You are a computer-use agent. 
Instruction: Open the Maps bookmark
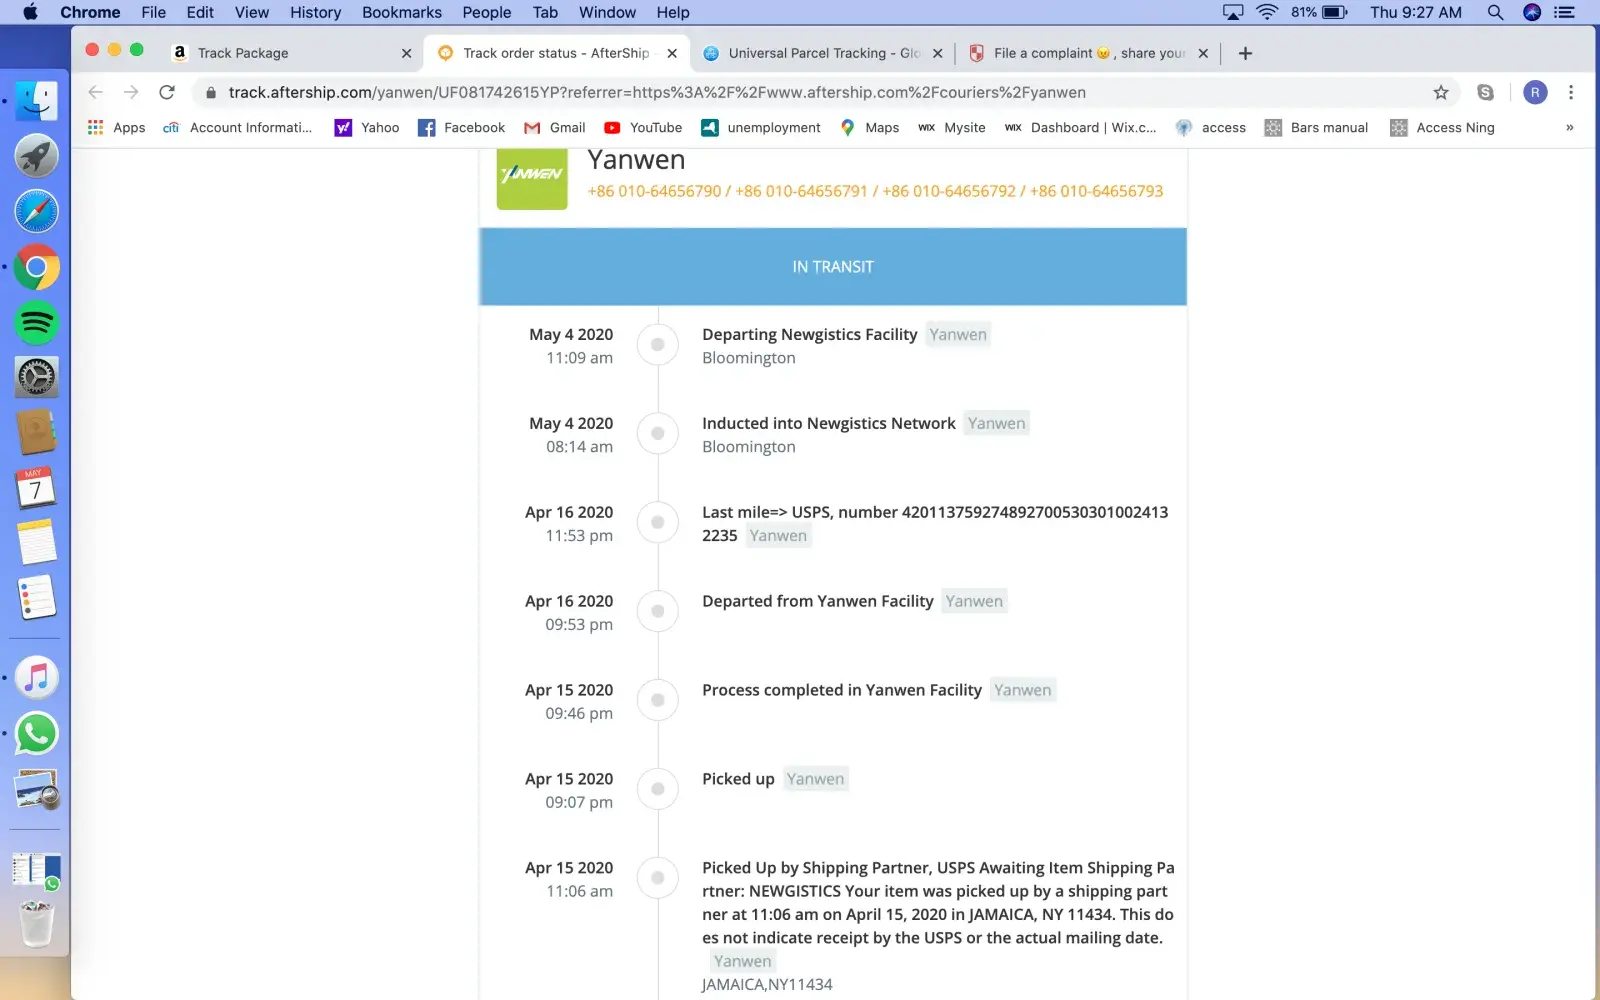[x=869, y=127]
